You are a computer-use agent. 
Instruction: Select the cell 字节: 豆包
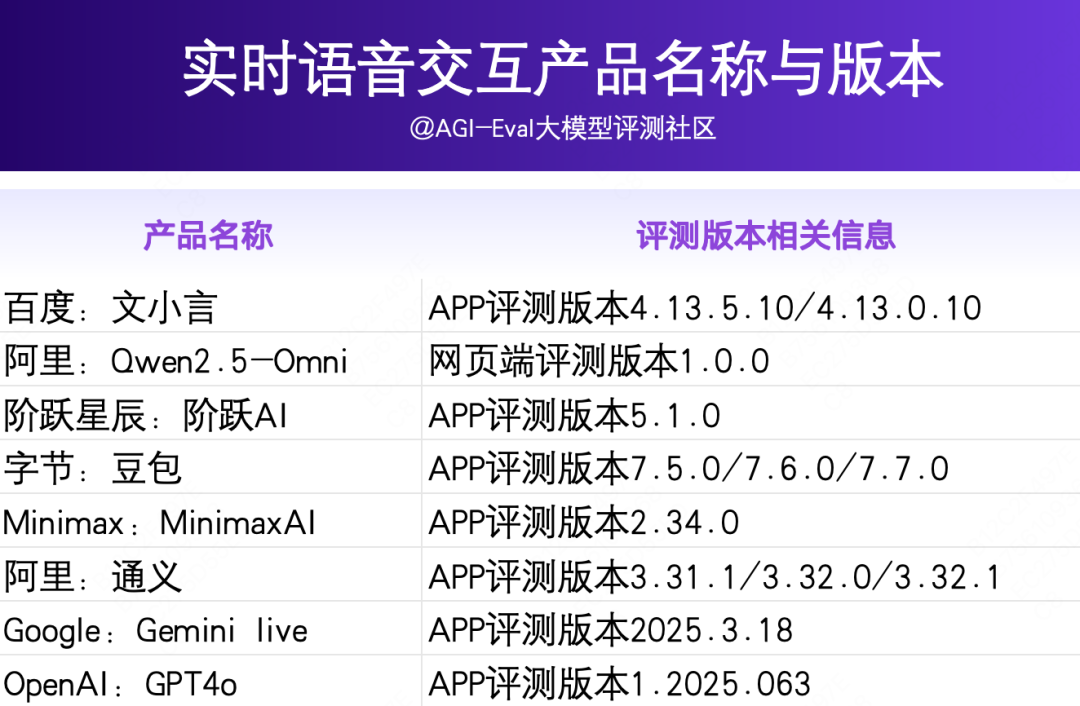[210, 467]
